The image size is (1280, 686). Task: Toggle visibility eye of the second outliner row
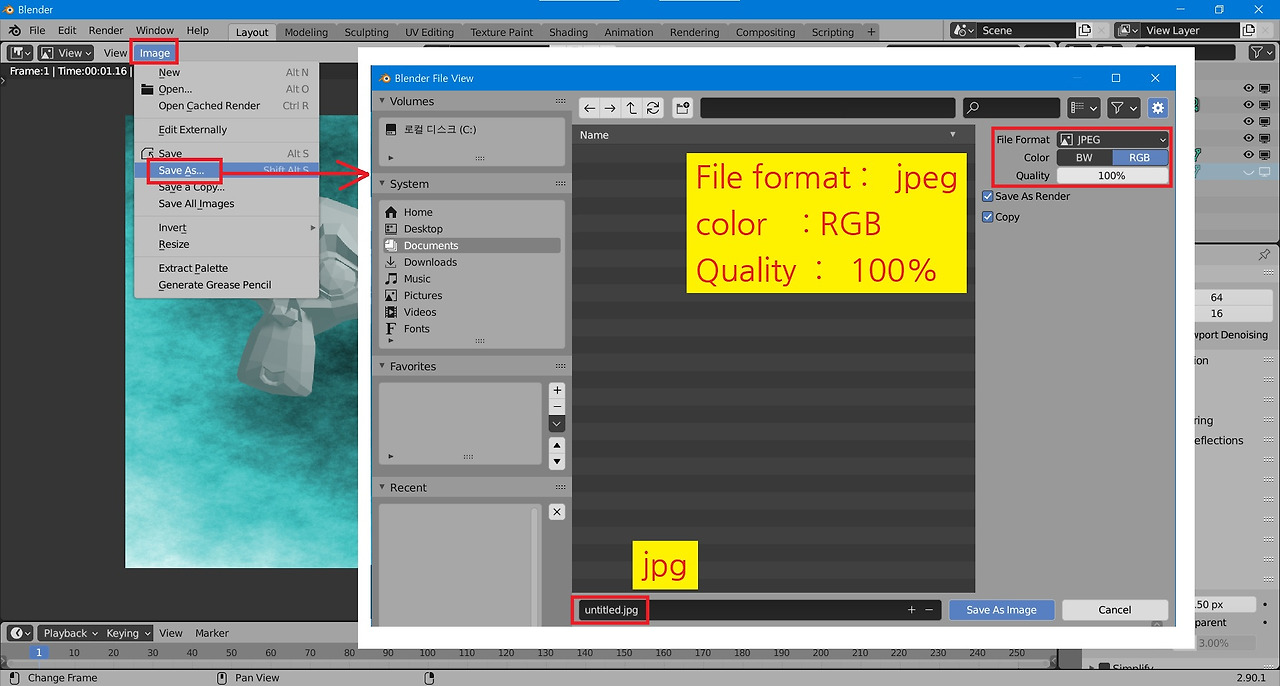tap(1248, 106)
